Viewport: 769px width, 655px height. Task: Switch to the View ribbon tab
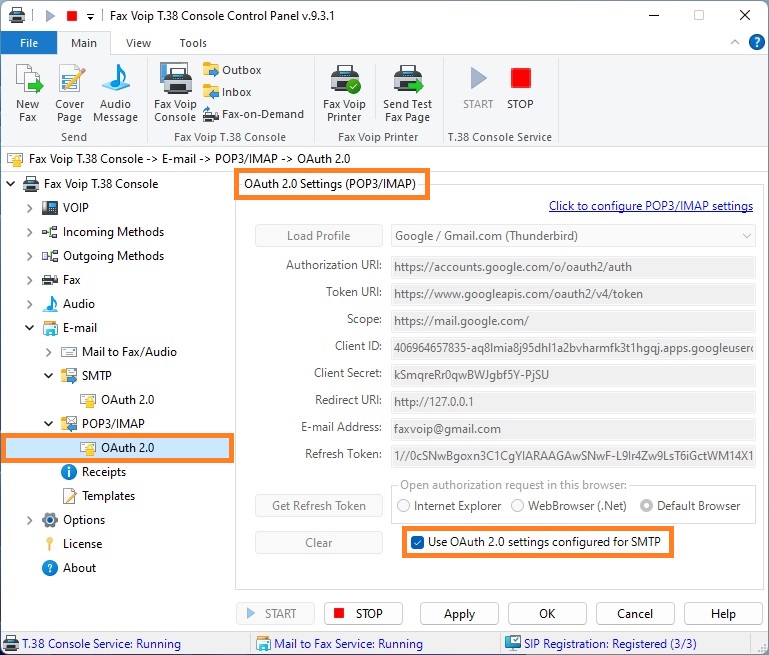tap(138, 43)
